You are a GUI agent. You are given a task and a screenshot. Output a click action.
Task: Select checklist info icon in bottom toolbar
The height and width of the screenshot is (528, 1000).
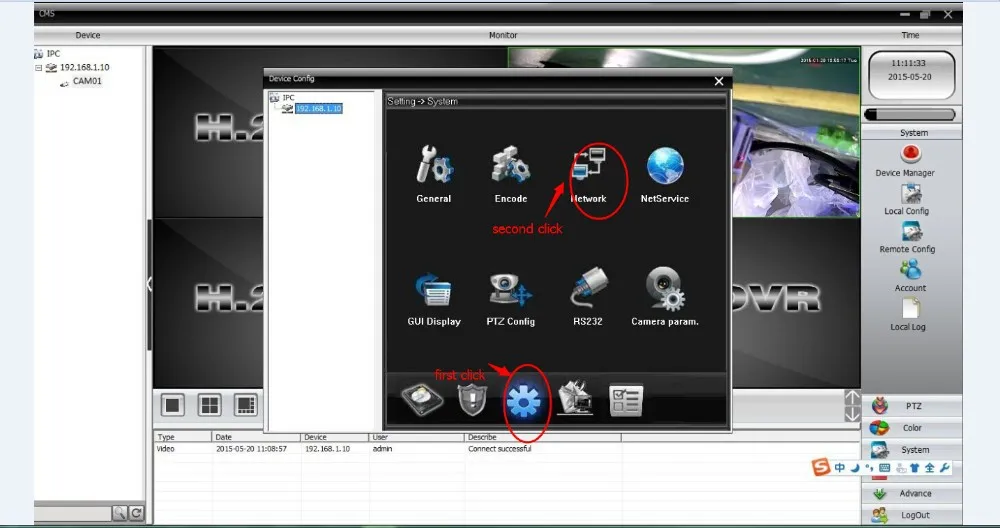[626, 400]
